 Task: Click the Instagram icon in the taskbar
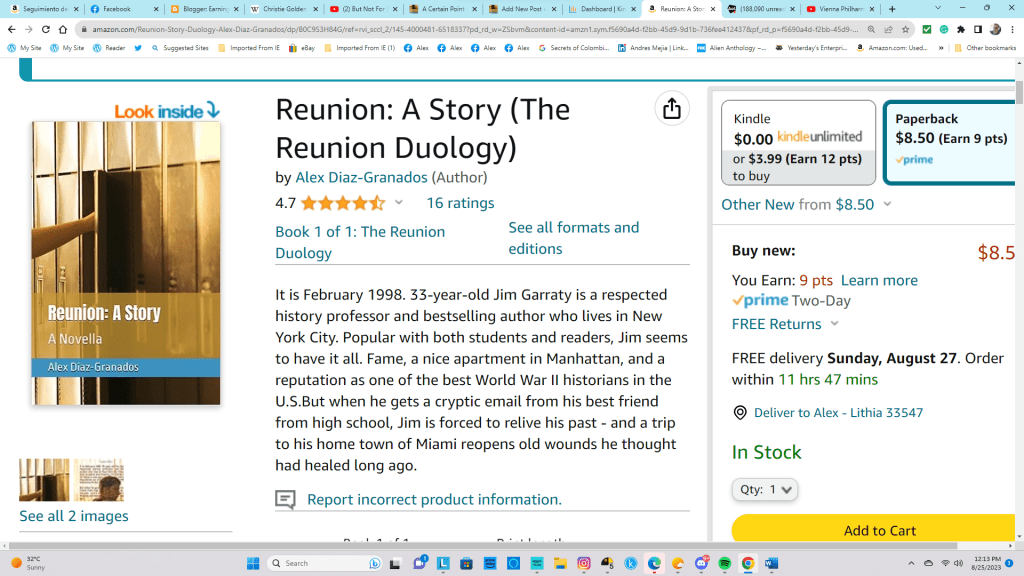pos(584,563)
